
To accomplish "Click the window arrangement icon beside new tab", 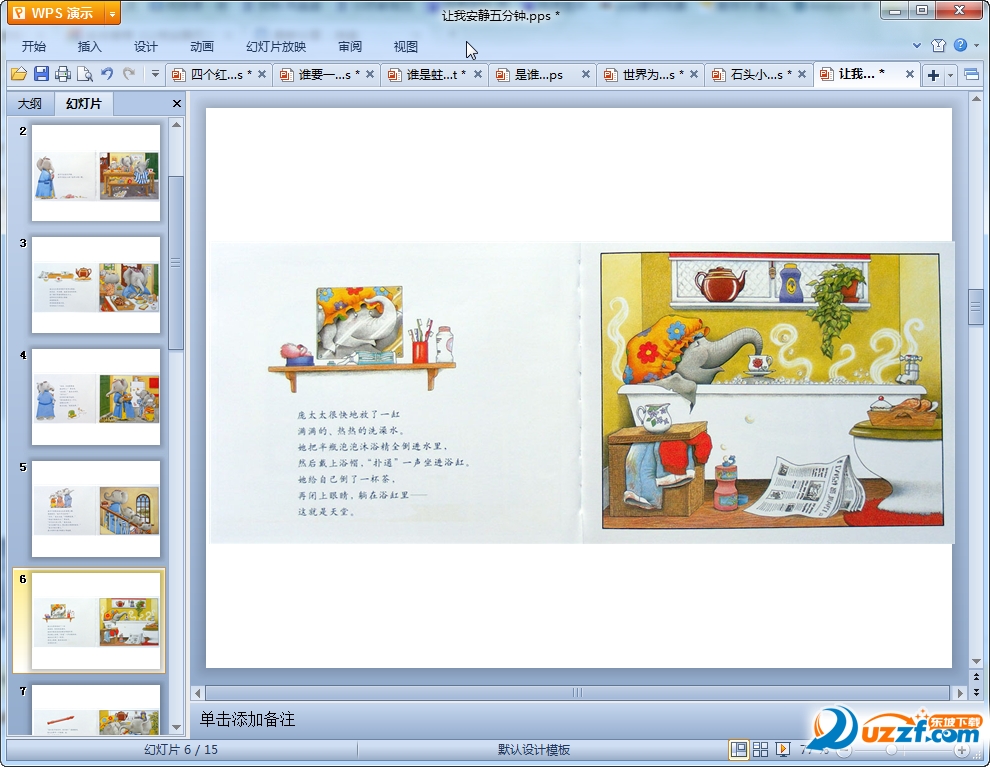I will click(972, 75).
